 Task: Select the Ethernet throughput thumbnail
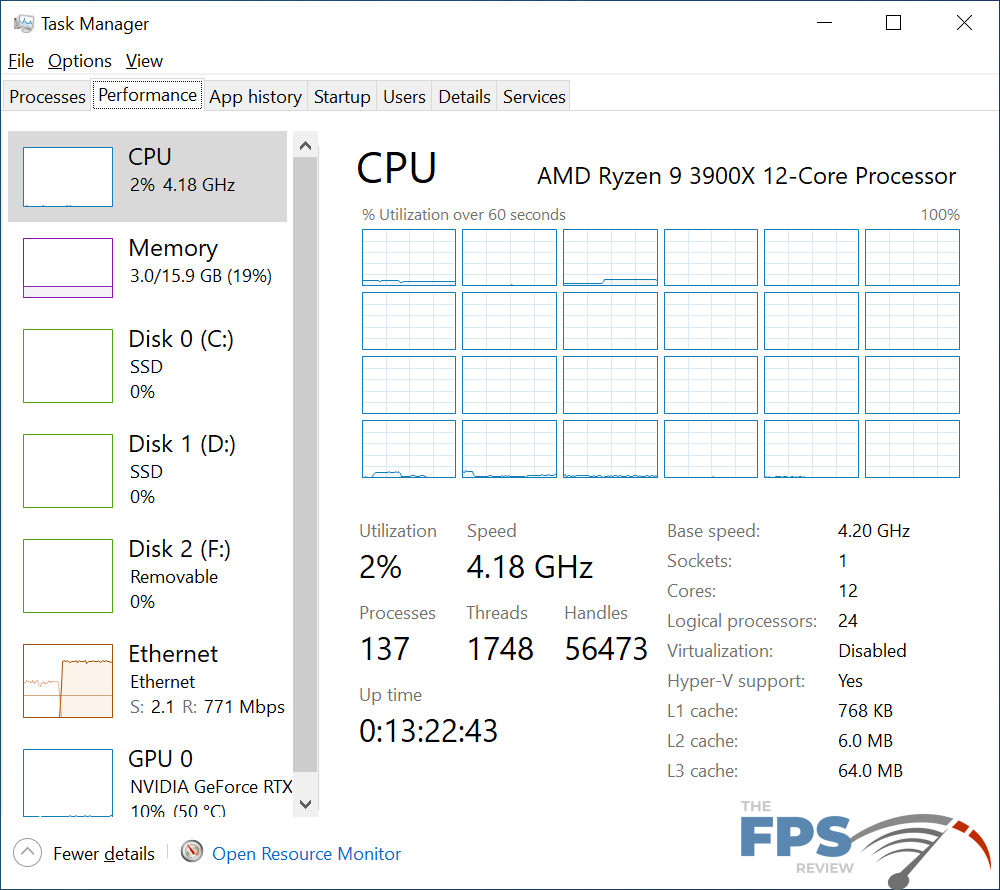click(x=68, y=681)
